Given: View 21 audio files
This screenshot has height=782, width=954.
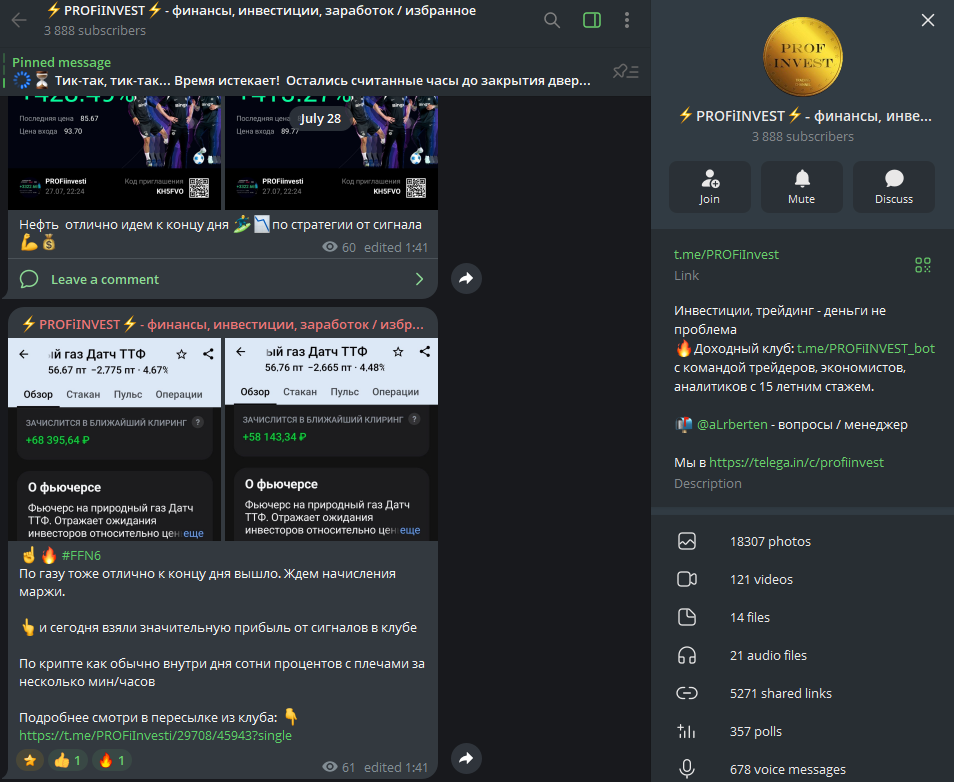Looking at the screenshot, I should click(x=803, y=655).
